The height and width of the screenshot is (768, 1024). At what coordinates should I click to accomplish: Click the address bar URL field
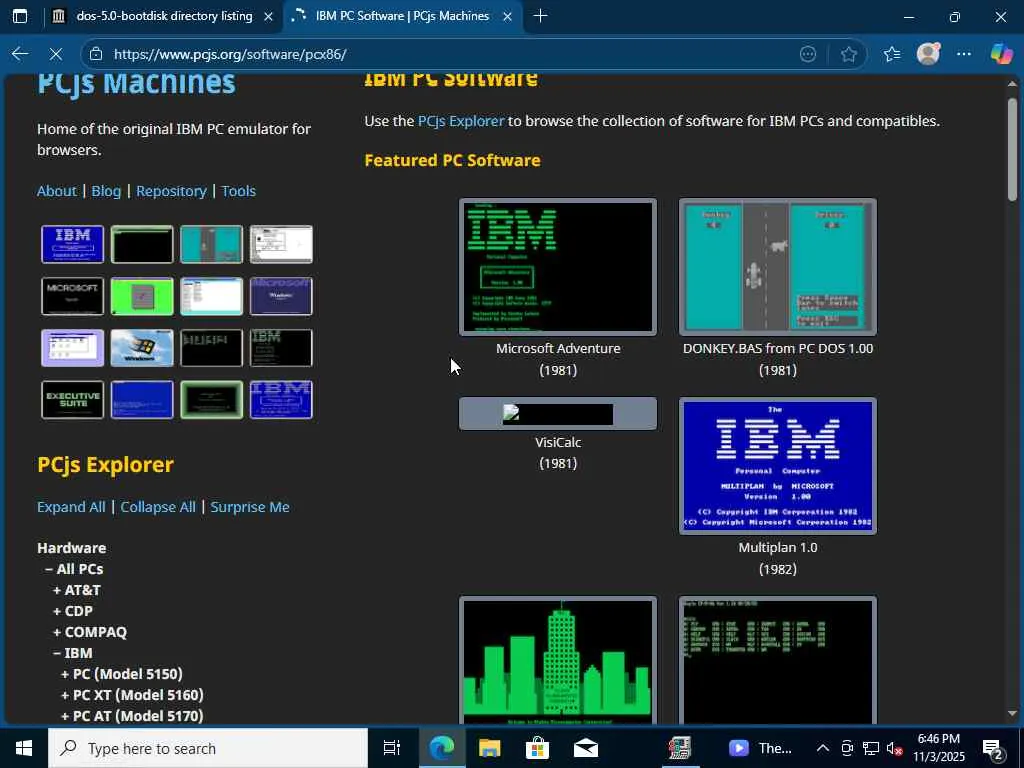[451, 54]
